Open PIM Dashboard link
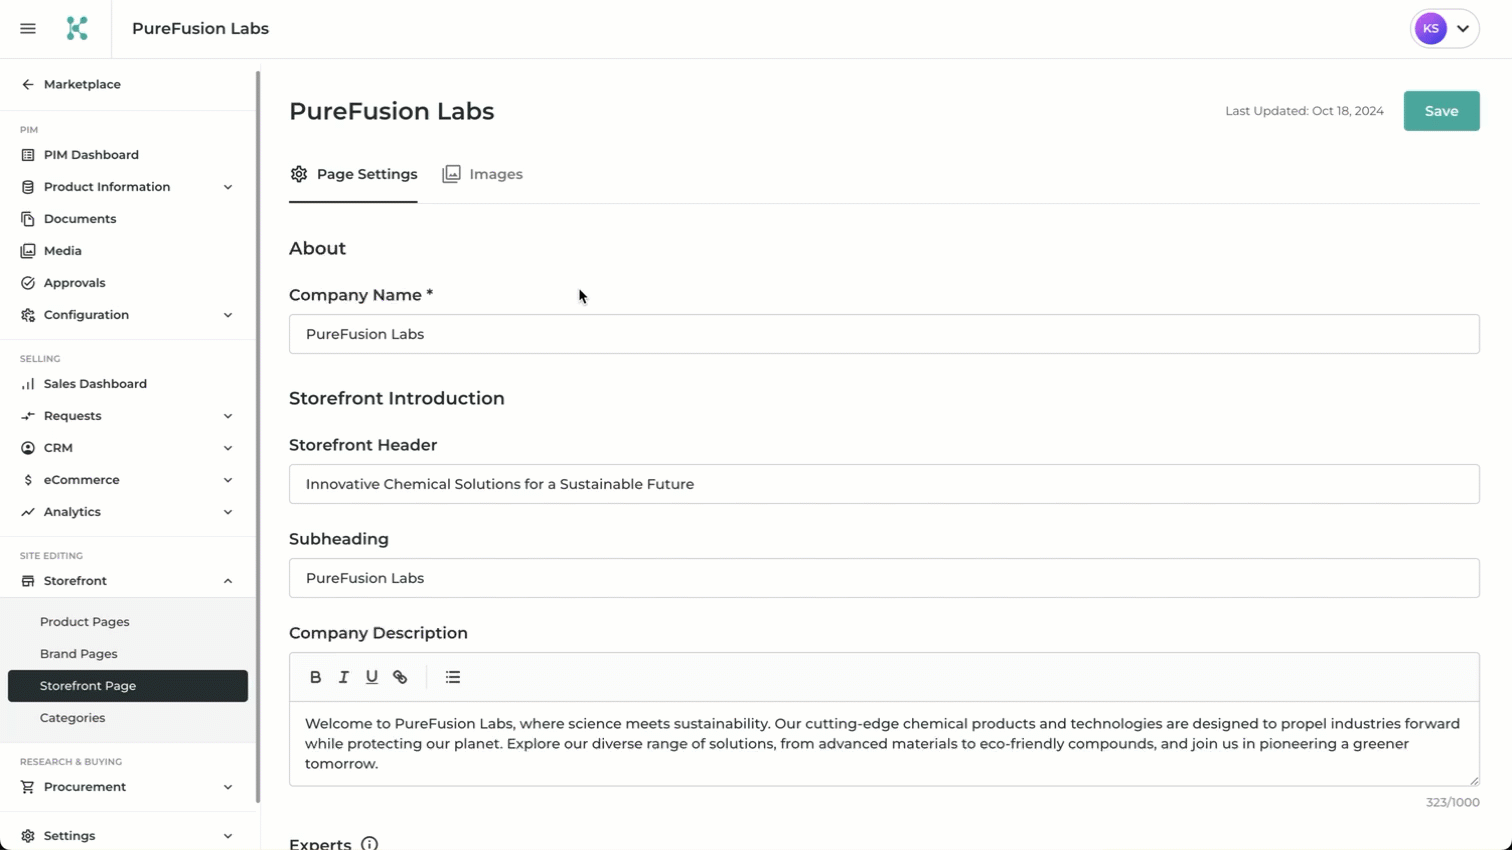The image size is (1512, 850). tap(91, 155)
